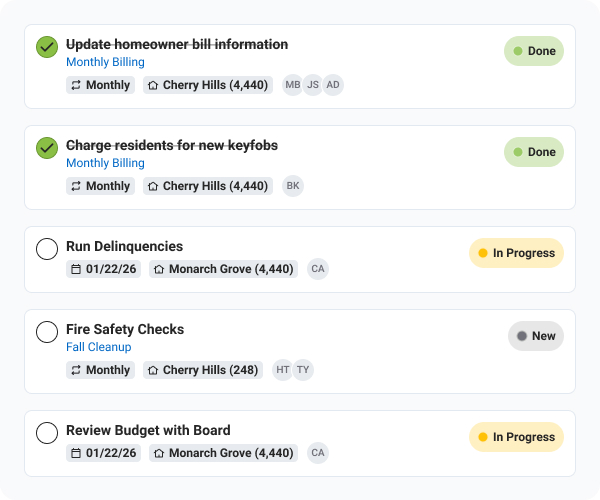This screenshot has height=500, width=600.
Task: Open In Progress status for Run Delinquencies
Action: [516, 253]
